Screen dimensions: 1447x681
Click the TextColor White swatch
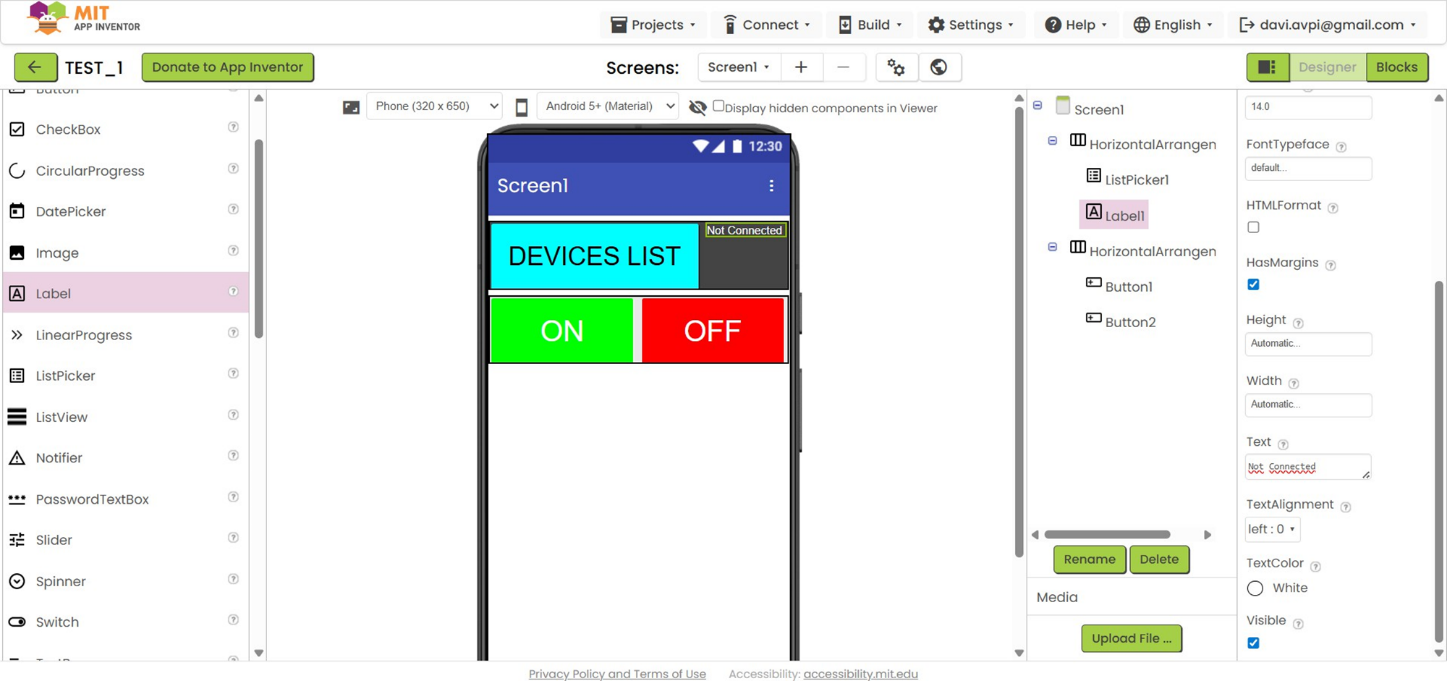coord(1255,588)
